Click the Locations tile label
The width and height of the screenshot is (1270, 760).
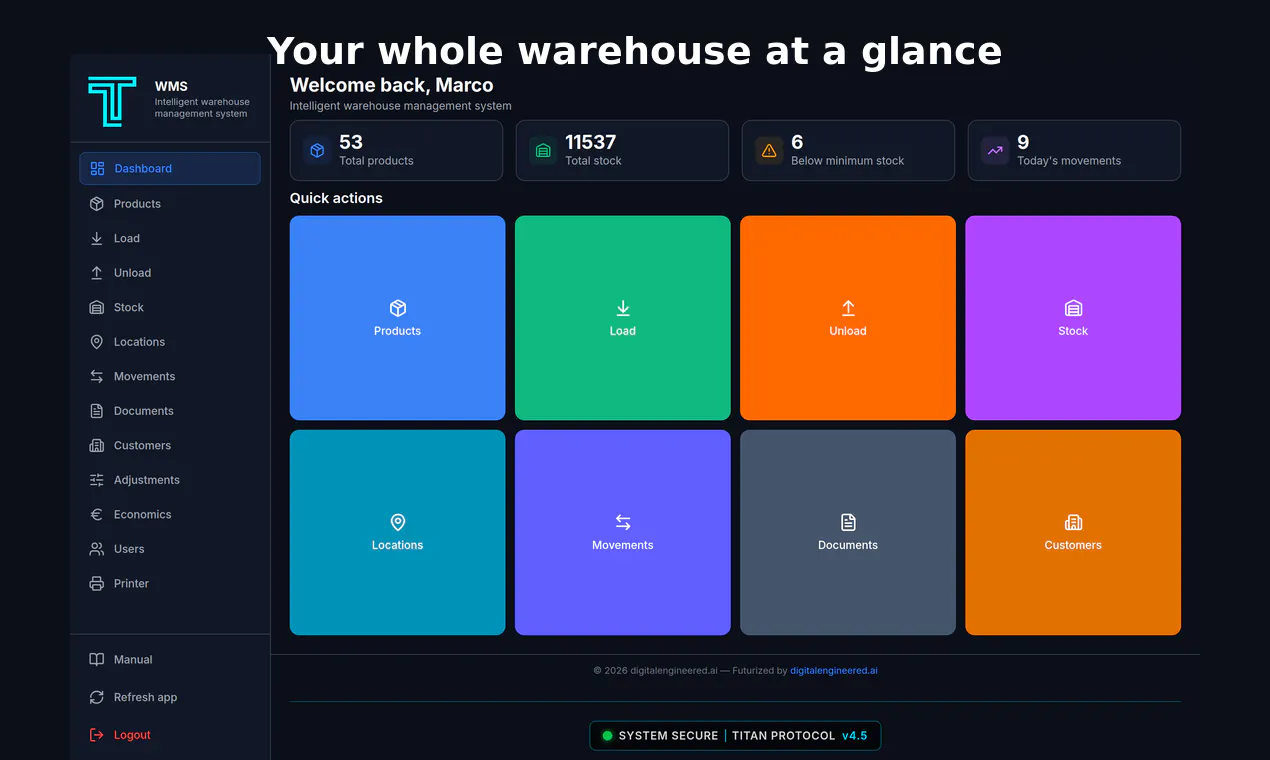398,545
